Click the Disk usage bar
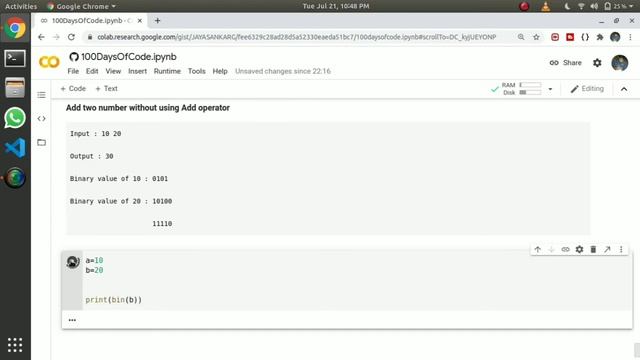The height and width of the screenshot is (360, 640). pyautogui.click(x=530, y=93)
